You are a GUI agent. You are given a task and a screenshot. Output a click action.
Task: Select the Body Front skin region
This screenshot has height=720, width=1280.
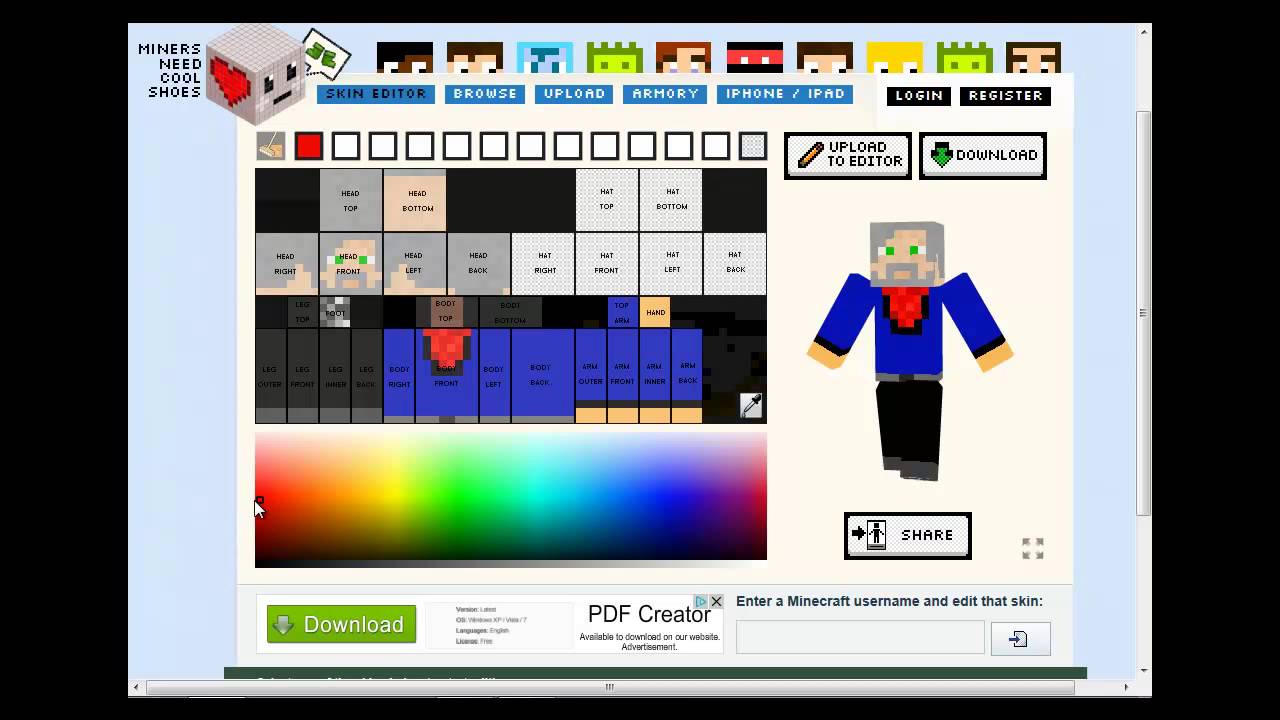click(447, 376)
